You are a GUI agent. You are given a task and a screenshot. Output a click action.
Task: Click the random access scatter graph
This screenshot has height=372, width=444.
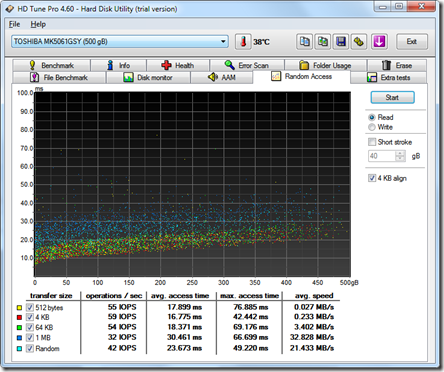[x=192, y=184]
